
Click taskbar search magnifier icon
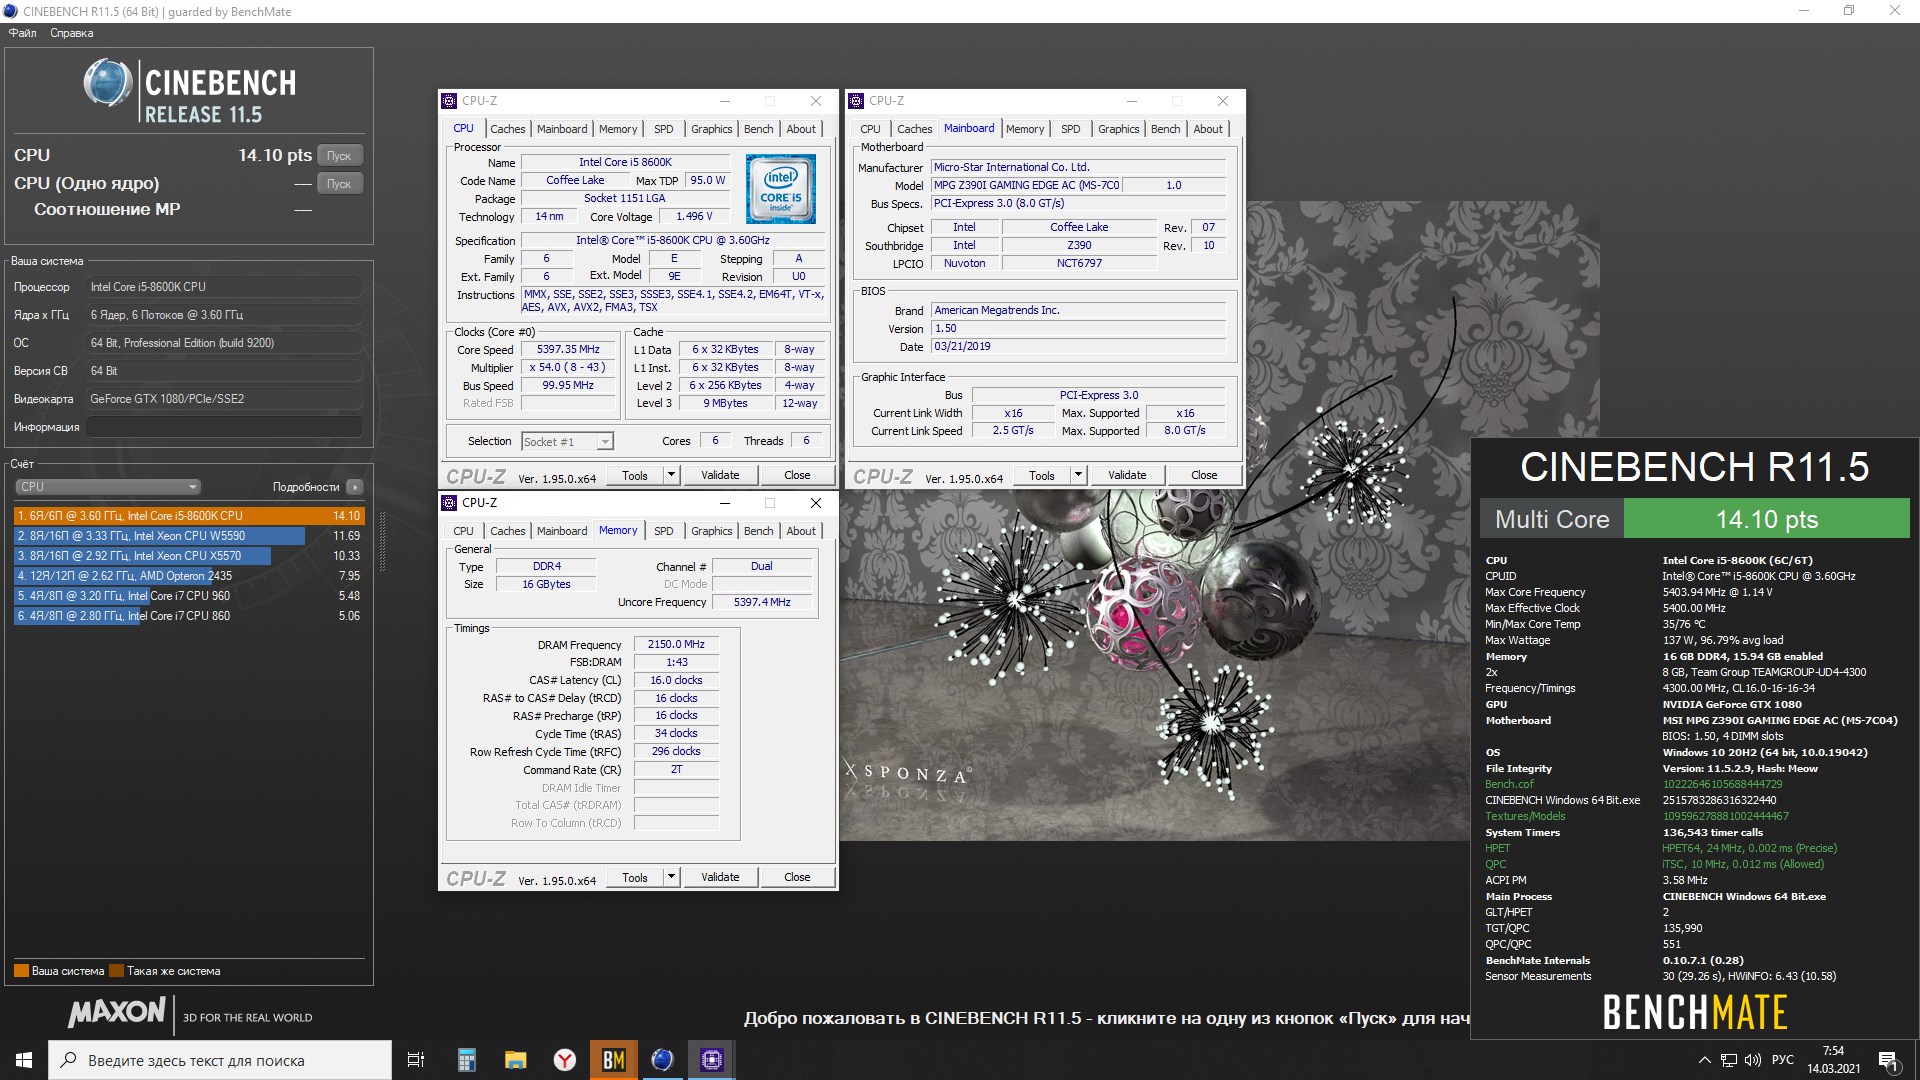pyautogui.click(x=68, y=1060)
